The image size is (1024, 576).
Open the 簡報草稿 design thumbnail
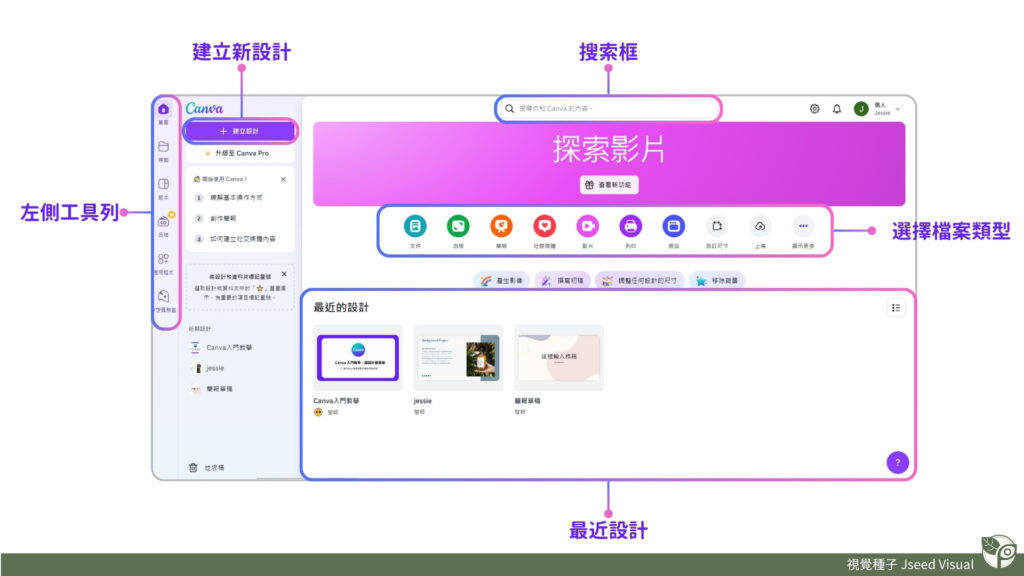[x=559, y=358]
